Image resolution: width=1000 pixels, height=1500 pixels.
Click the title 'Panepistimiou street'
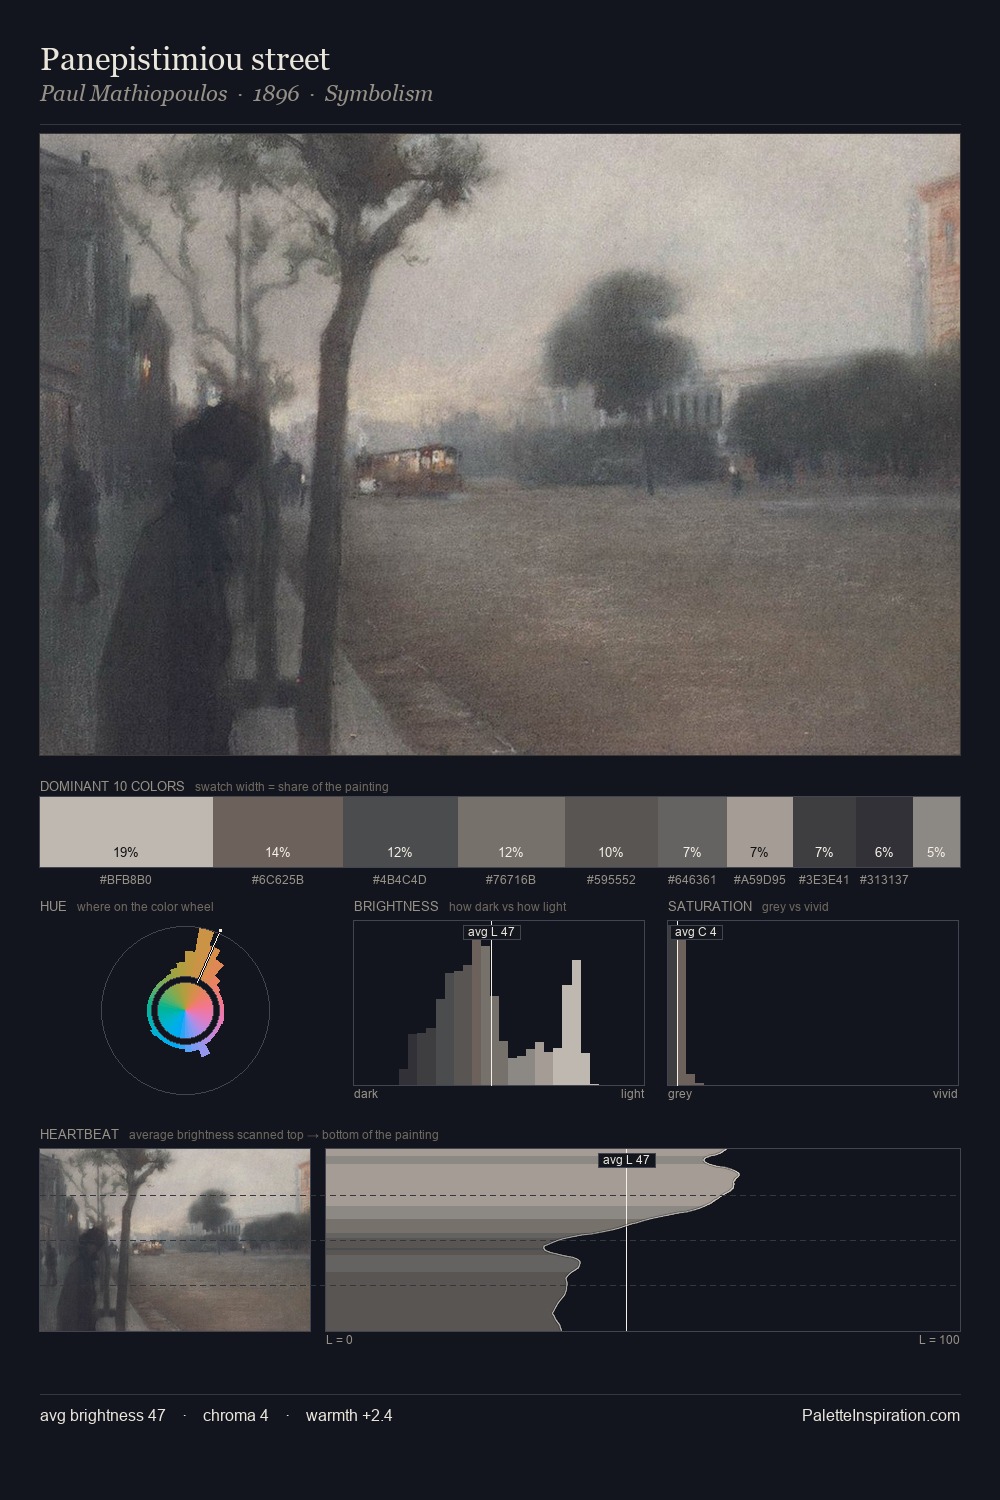185,60
